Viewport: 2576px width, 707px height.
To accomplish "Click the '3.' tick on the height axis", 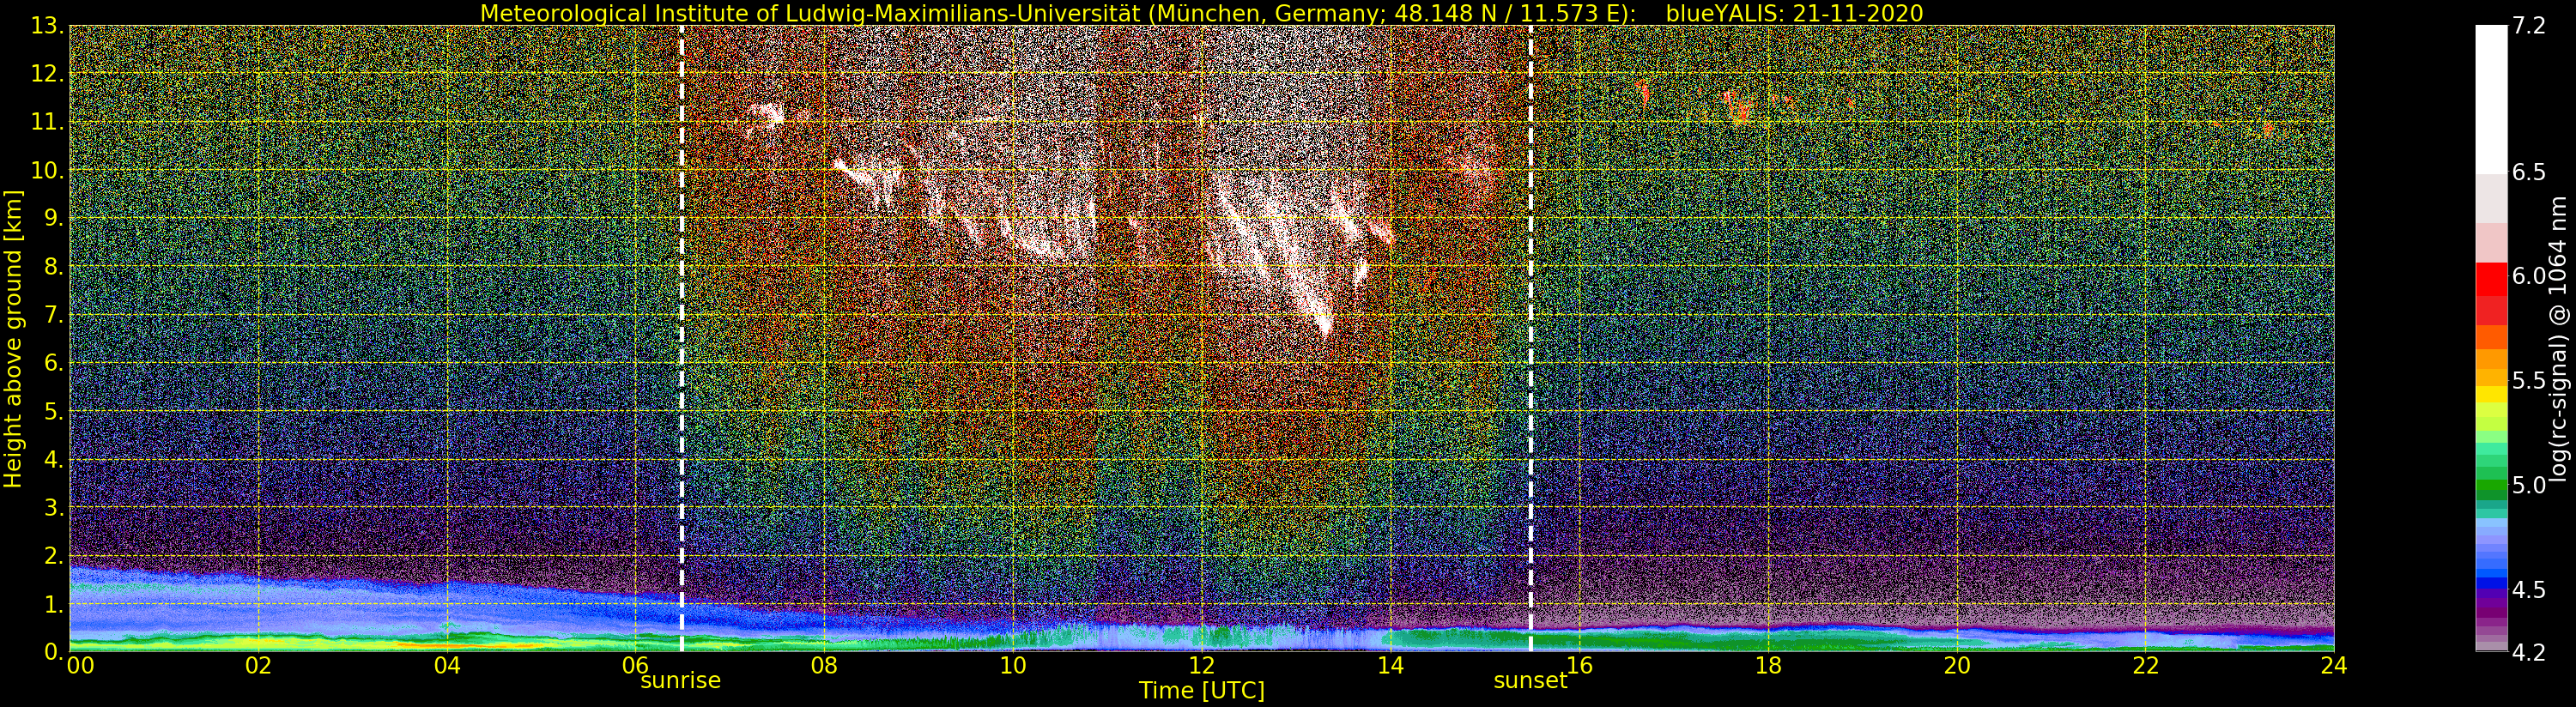I will coord(52,507).
